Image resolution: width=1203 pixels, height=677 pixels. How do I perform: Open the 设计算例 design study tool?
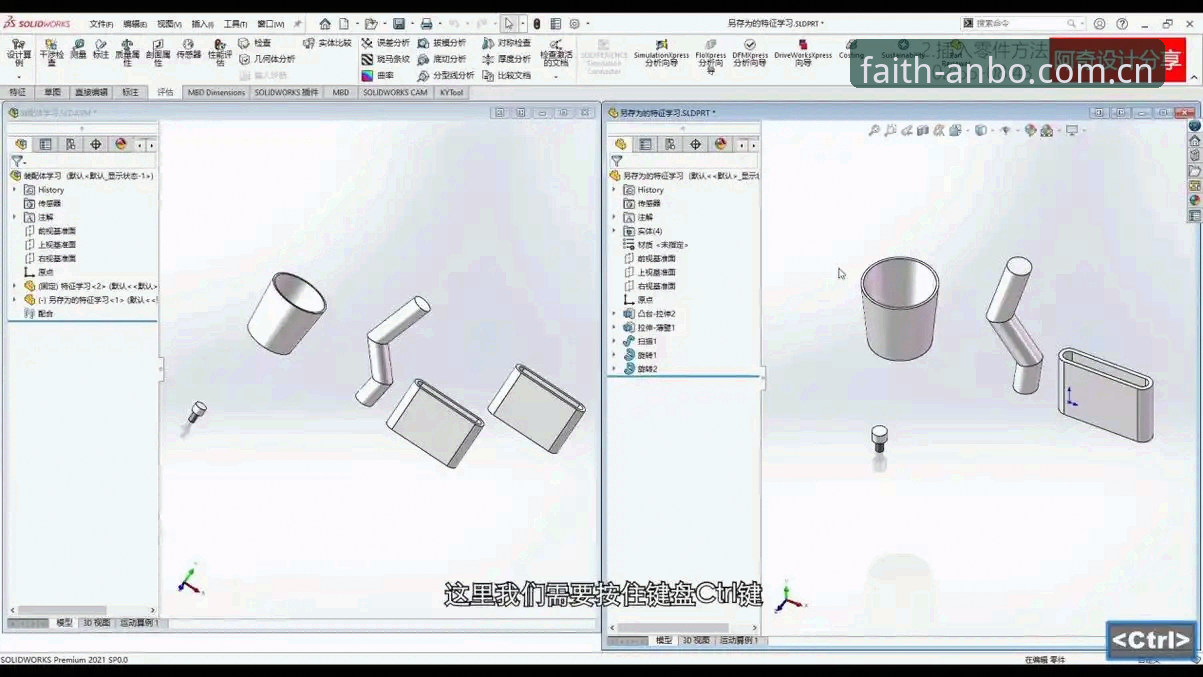(x=18, y=51)
